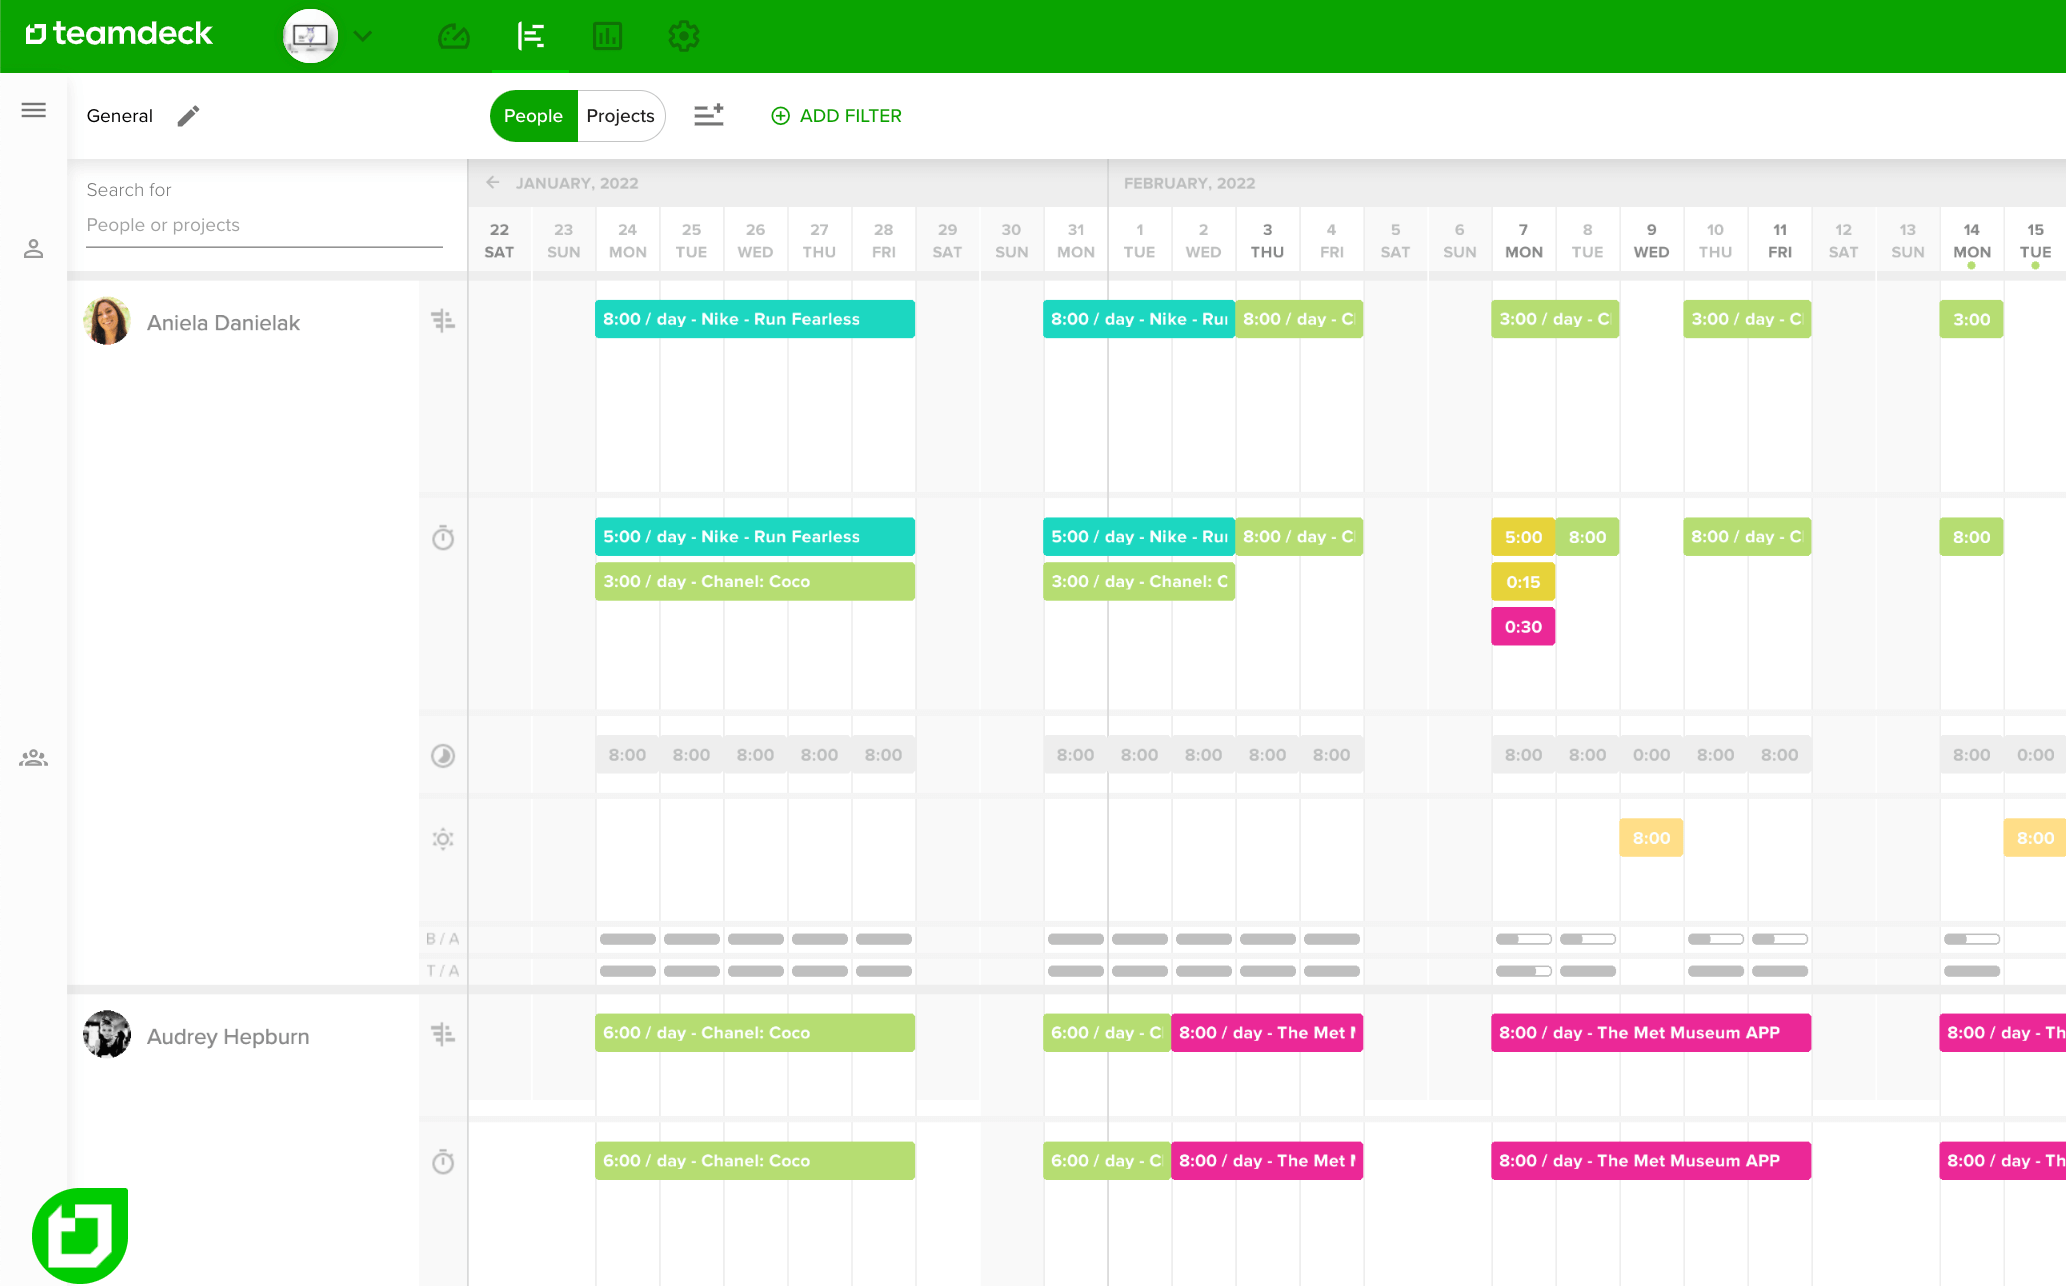The height and width of the screenshot is (1286, 2066).
Task: Click the 7 MON date header
Action: (x=1524, y=241)
